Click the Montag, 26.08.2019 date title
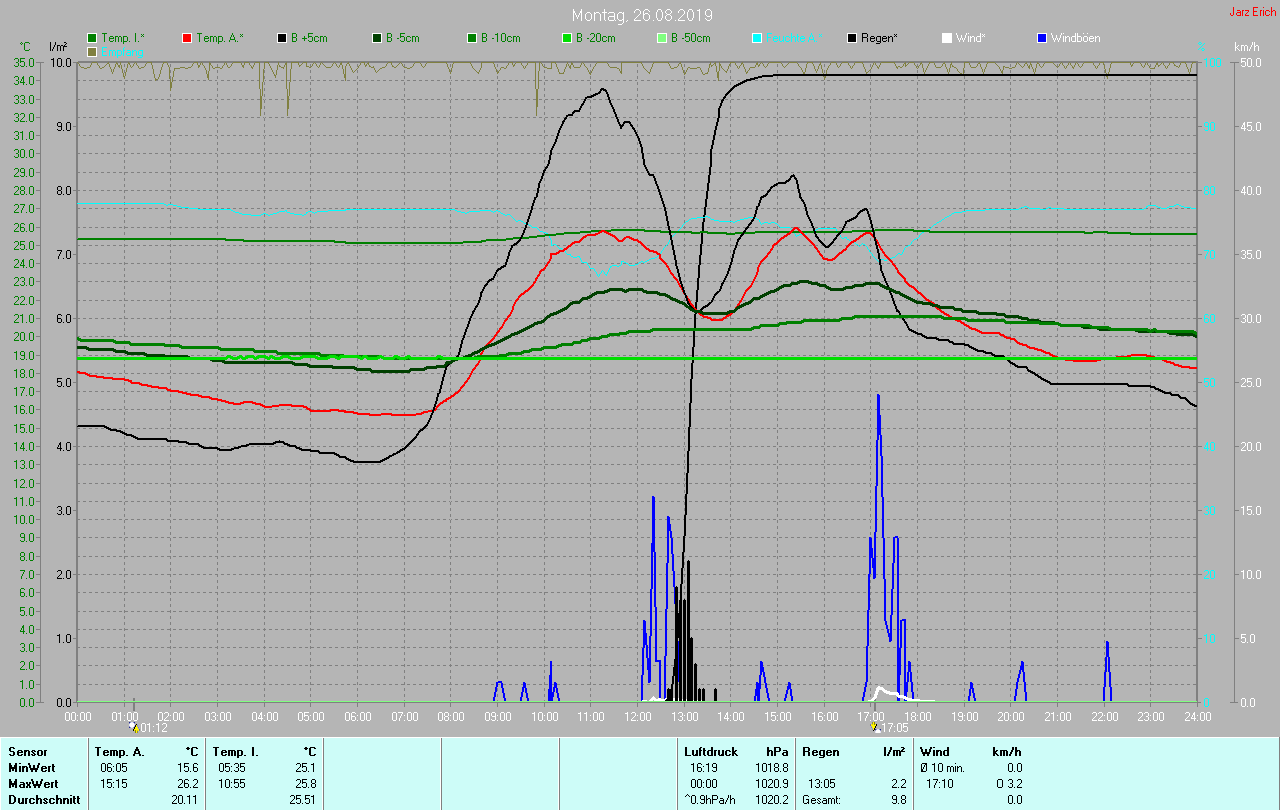The width and height of the screenshot is (1280, 810). 642,15
